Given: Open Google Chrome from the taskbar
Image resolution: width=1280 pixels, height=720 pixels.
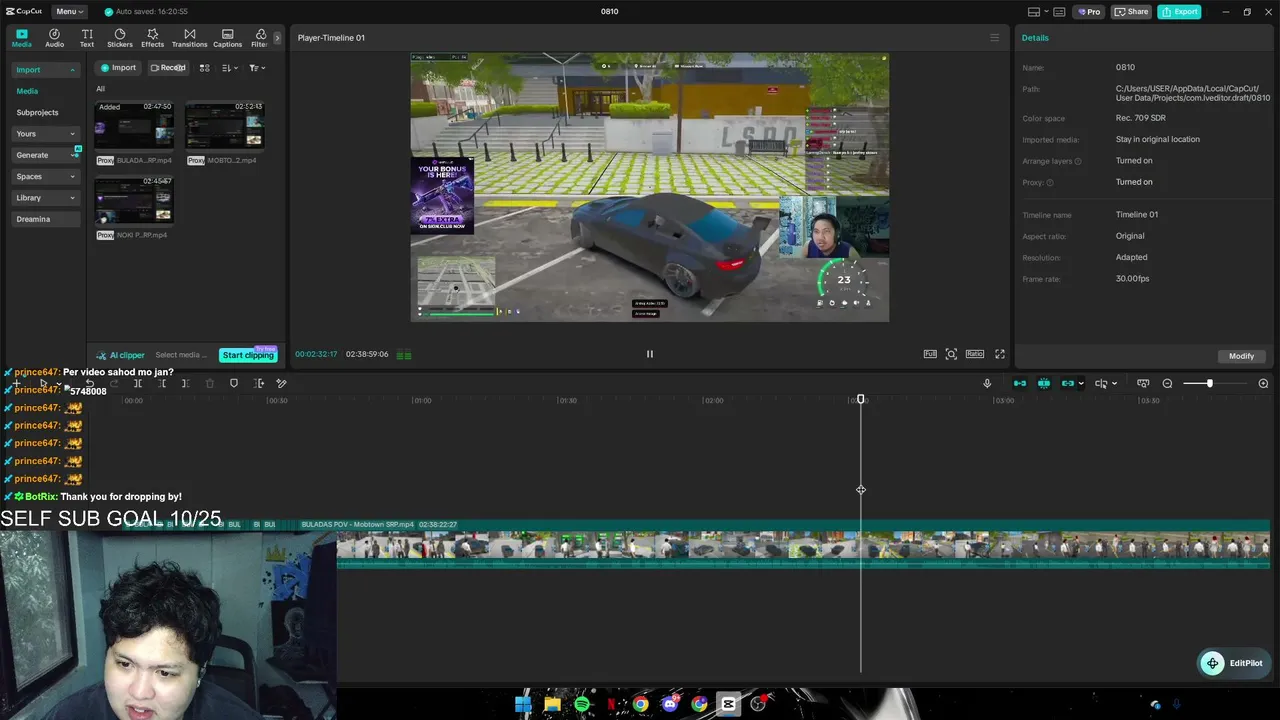Looking at the screenshot, I should [641, 704].
